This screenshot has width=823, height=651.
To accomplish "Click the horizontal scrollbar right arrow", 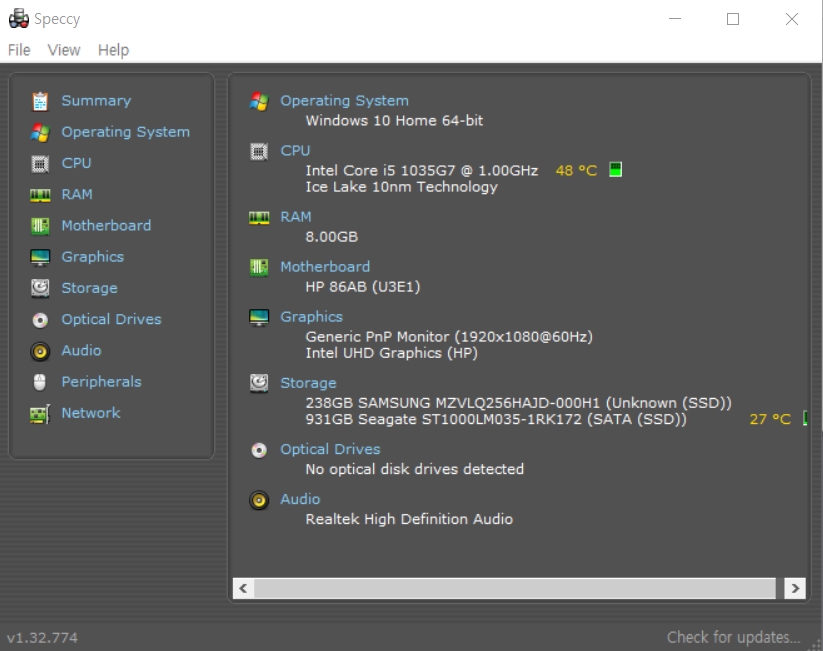I will point(795,589).
